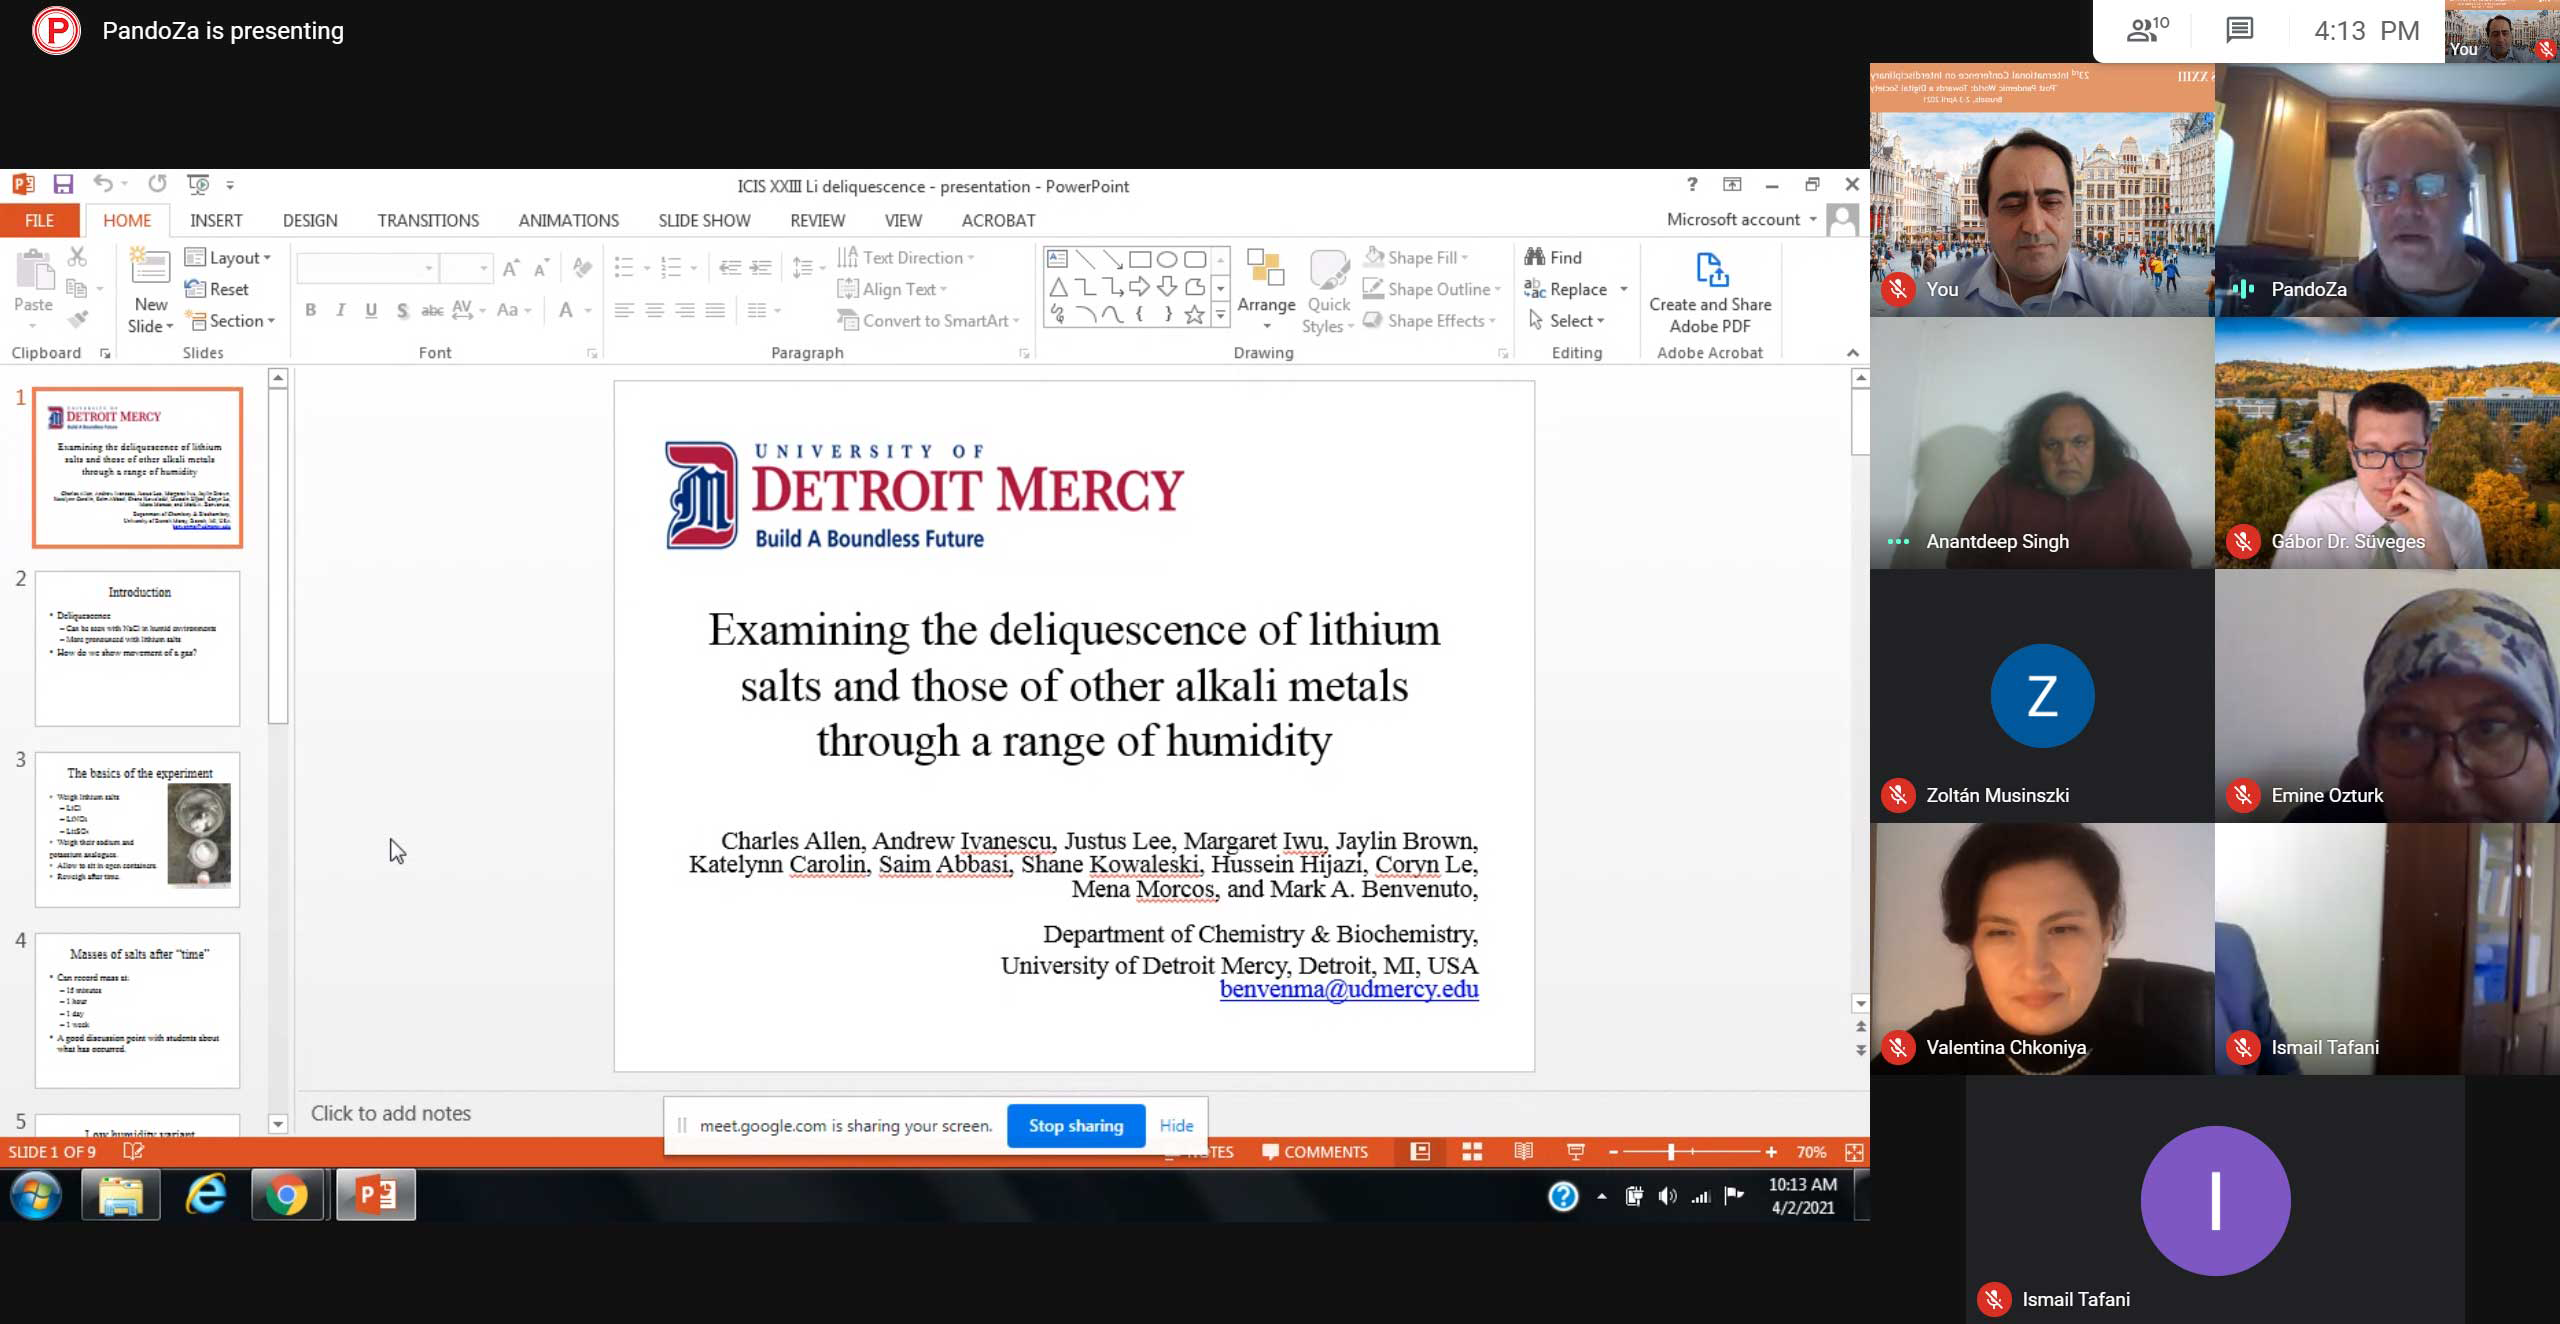Open the Google Meet chat panel
This screenshot has width=2560, height=1324.
(x=2239, y=30)
